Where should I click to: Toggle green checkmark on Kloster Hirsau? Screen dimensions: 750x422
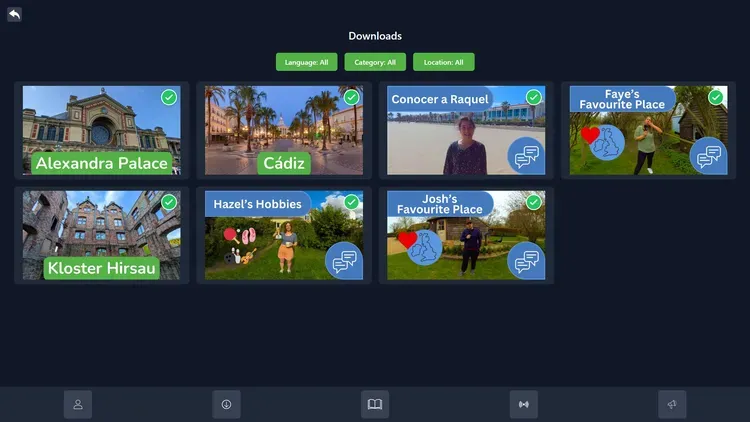click(169, 202)
